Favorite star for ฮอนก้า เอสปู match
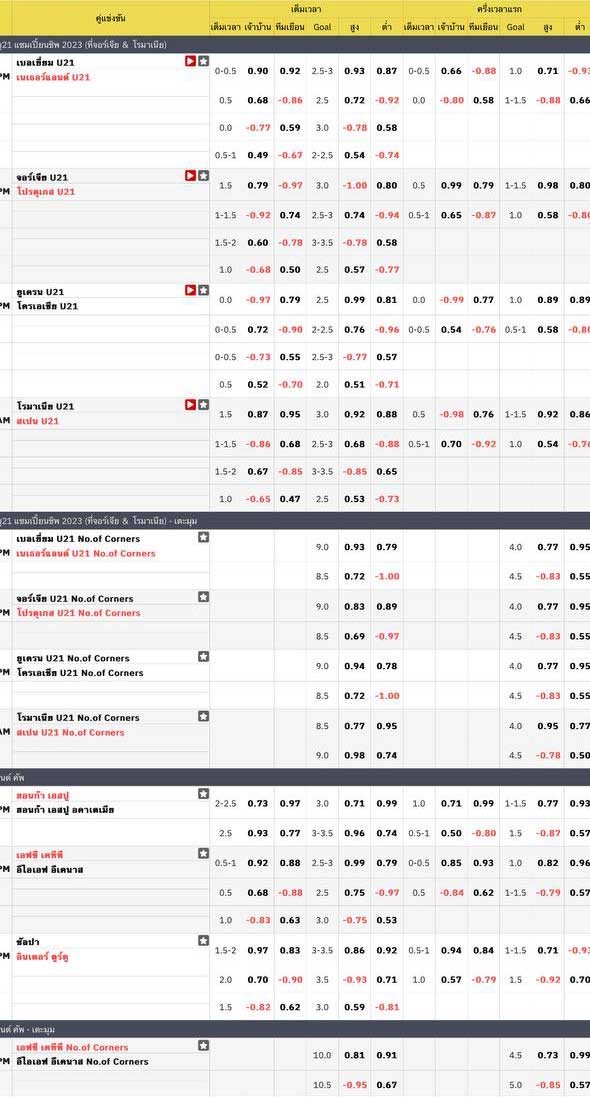Screen dimensions: 590x1097 203,794
